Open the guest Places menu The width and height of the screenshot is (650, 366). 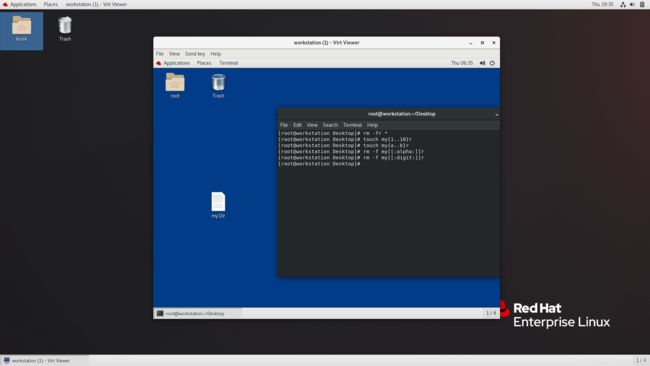point(204,63)
